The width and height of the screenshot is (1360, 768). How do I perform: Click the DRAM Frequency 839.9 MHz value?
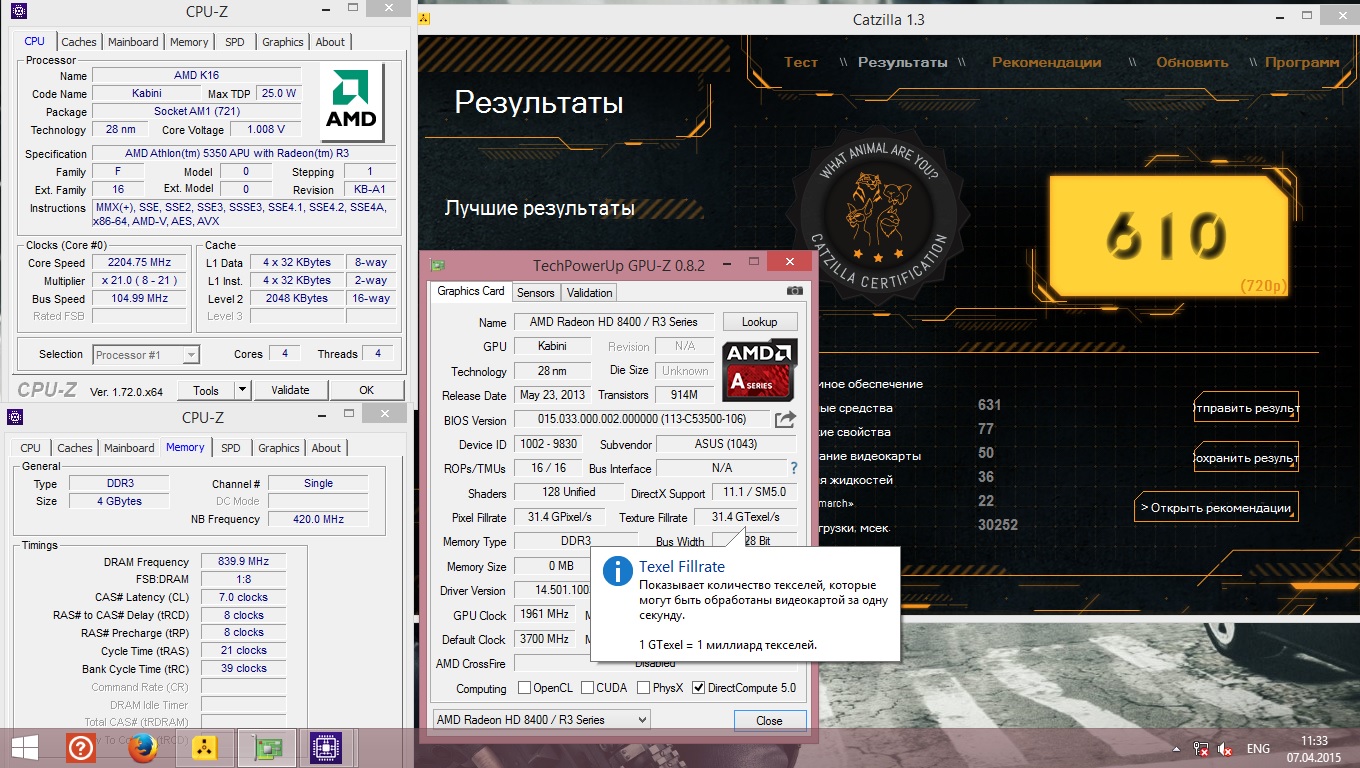click(x=243, y=562)
